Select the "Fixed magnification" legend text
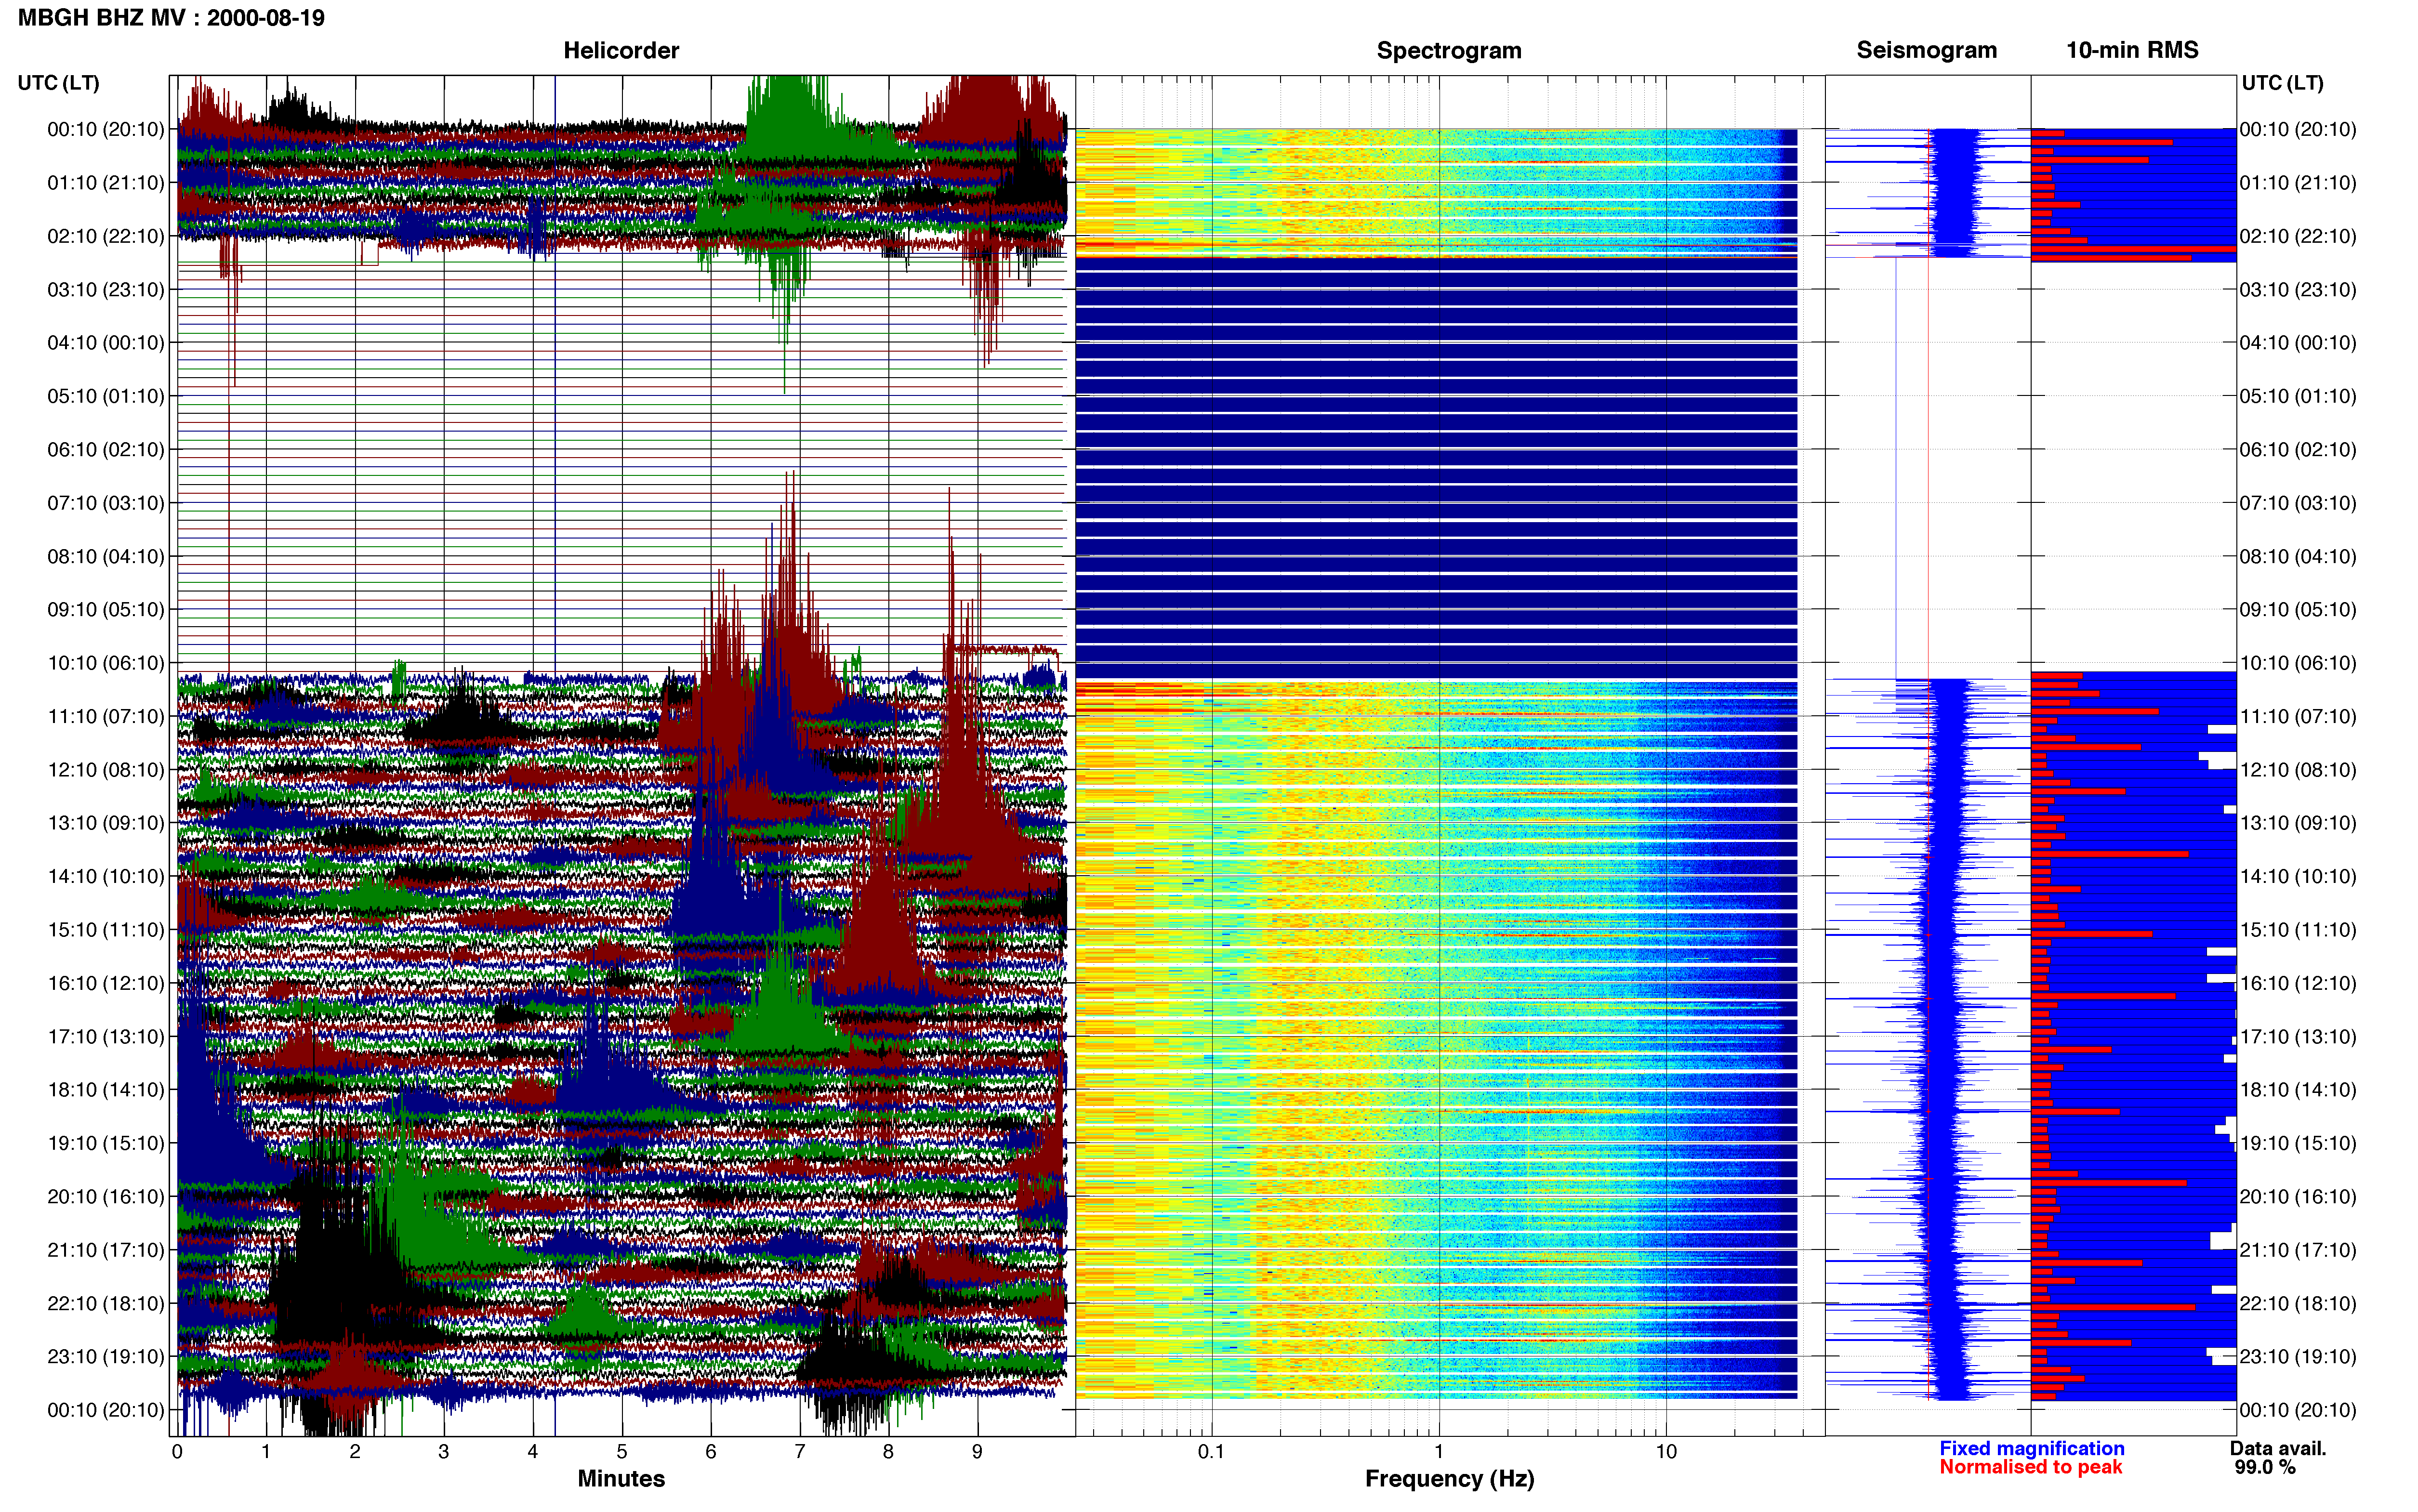 (2032, 1448)
